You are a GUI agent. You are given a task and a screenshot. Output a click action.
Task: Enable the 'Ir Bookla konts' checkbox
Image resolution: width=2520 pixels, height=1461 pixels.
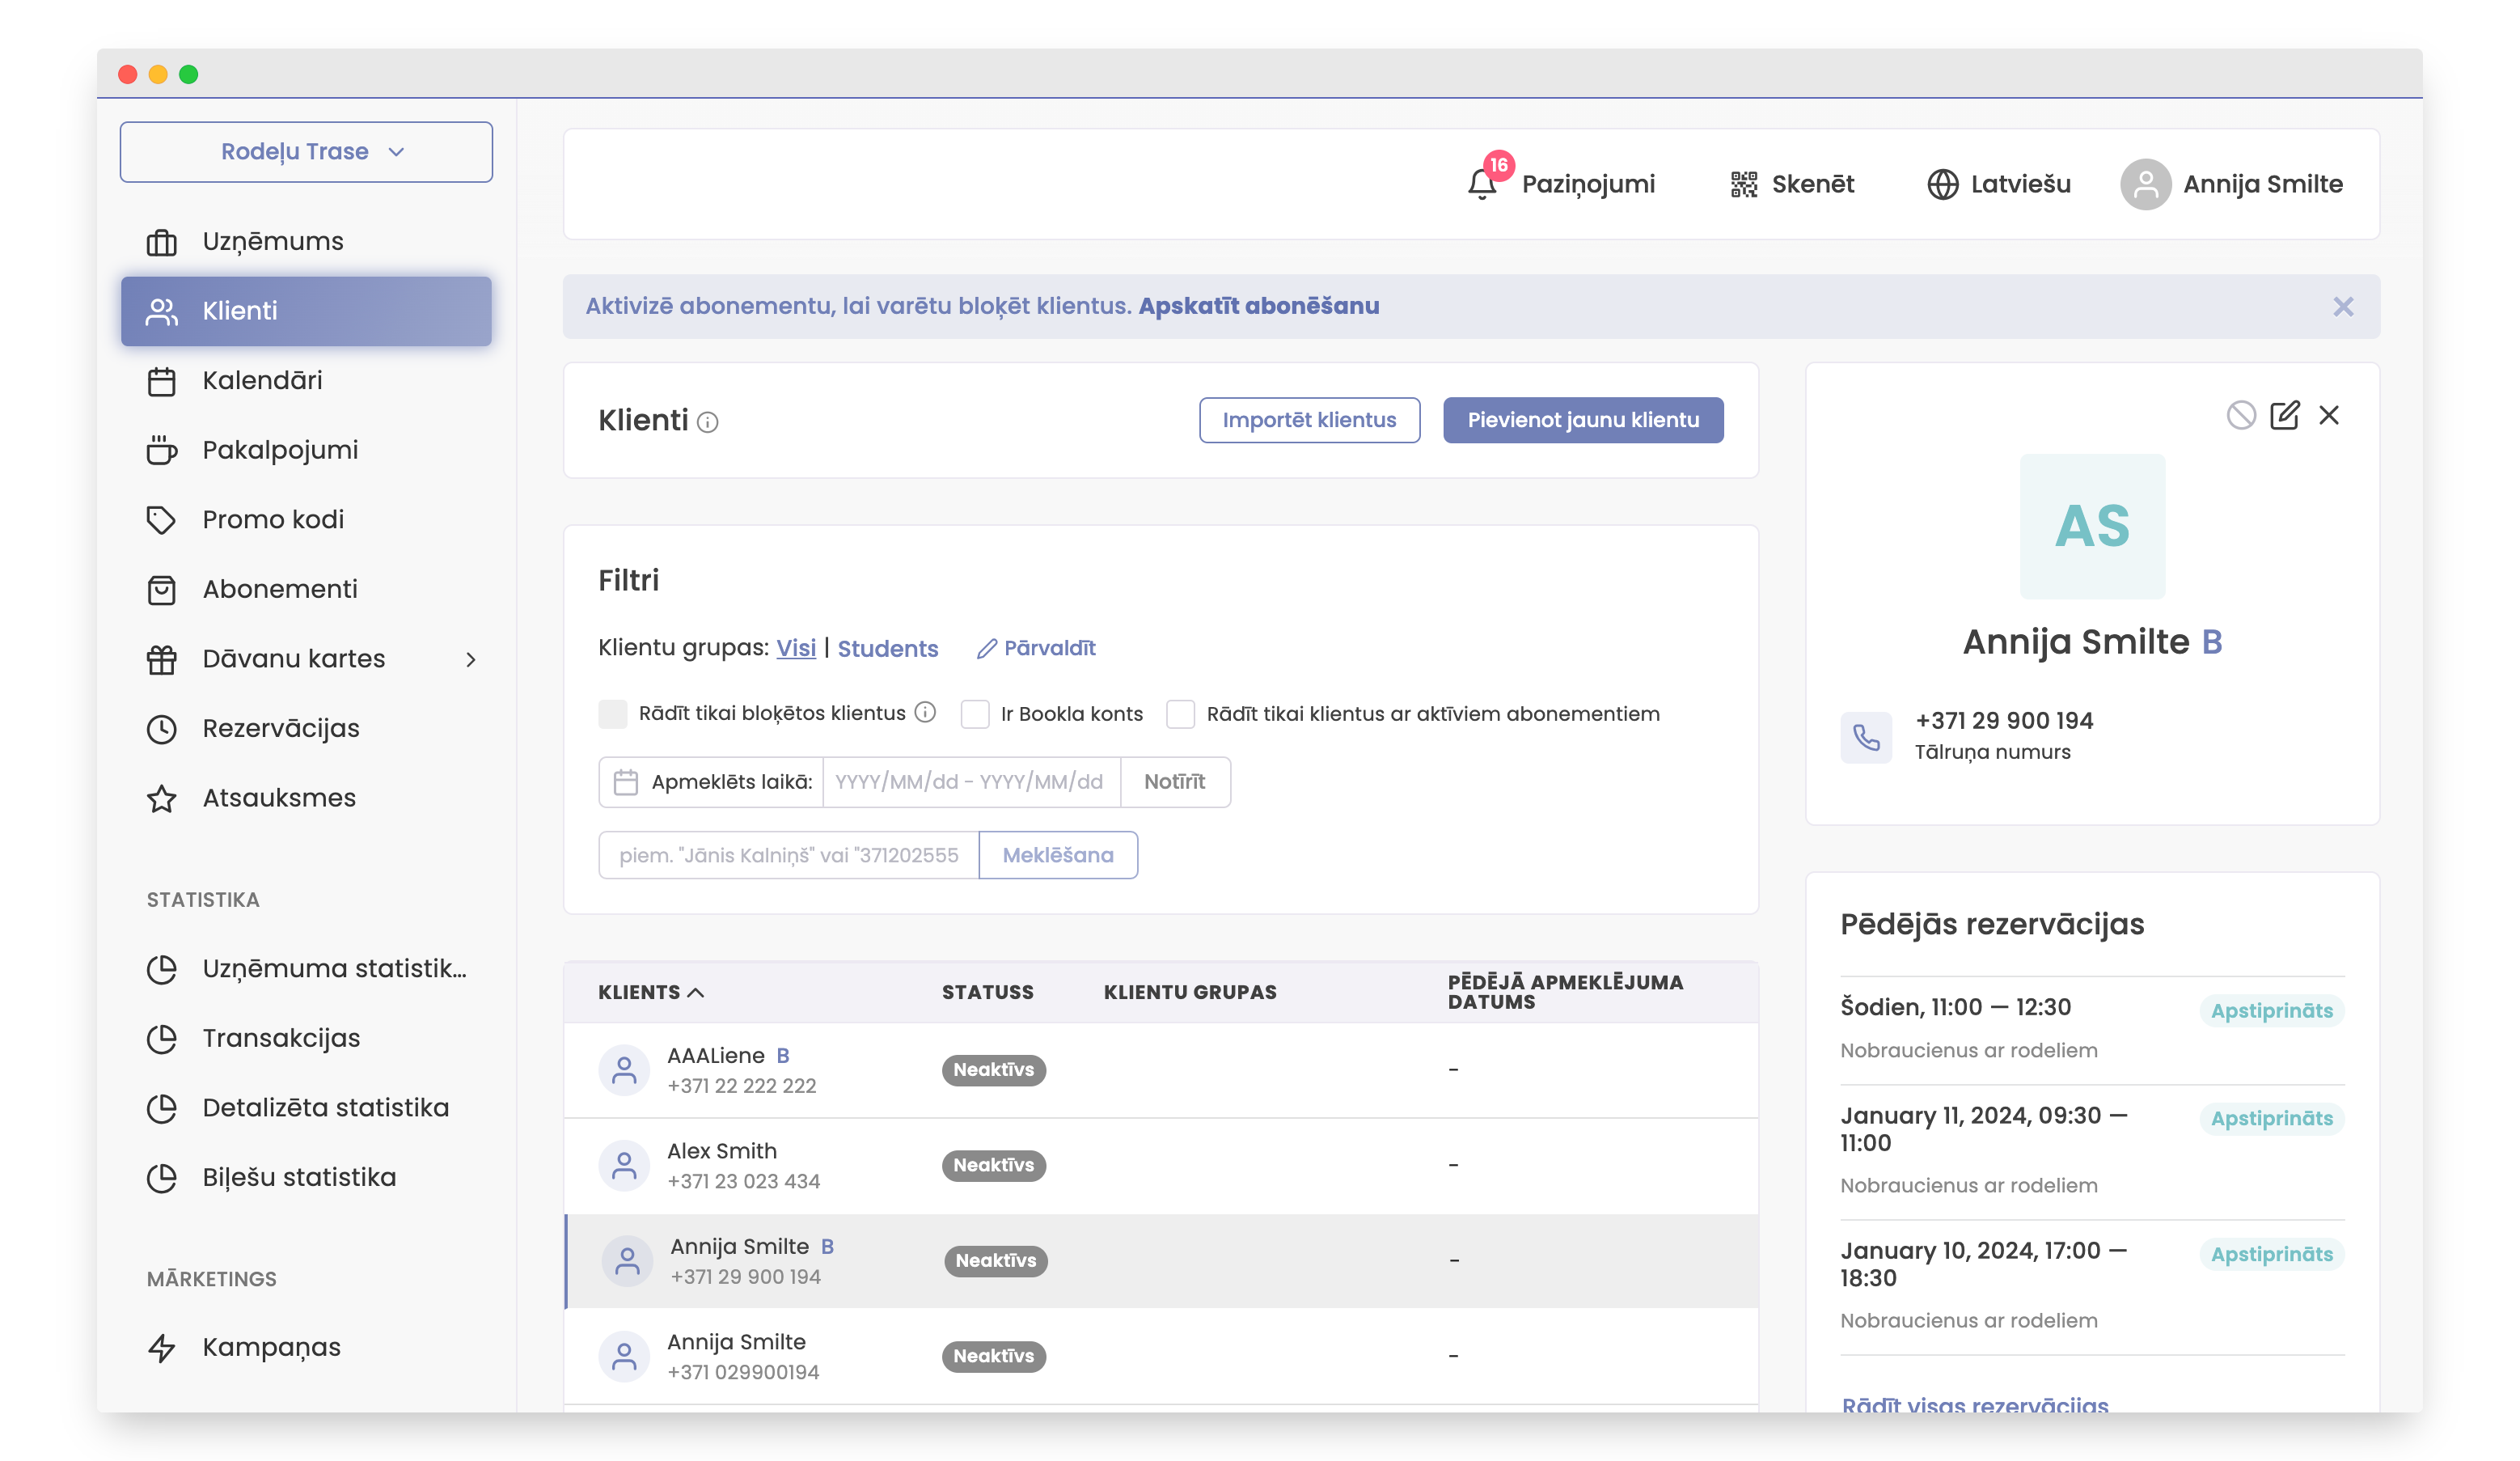point(975,714)
